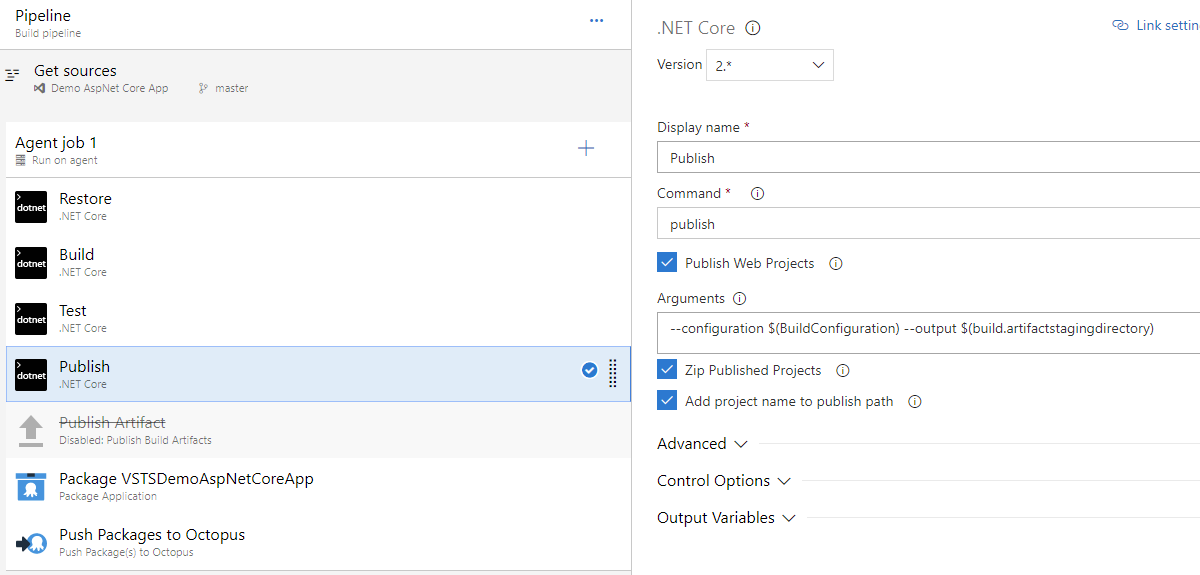The height and width of the screenshot is (575, 1200).
Task: Select the Test task
Action: (x=318, y=319)
